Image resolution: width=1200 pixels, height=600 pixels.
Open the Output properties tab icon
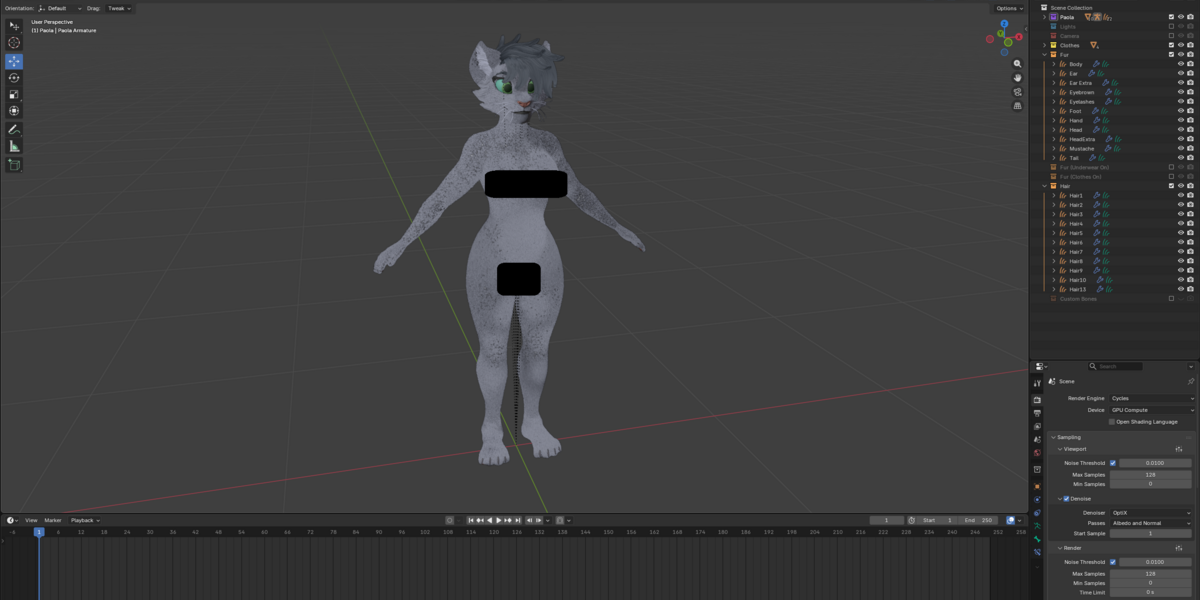coord(1037,413)
